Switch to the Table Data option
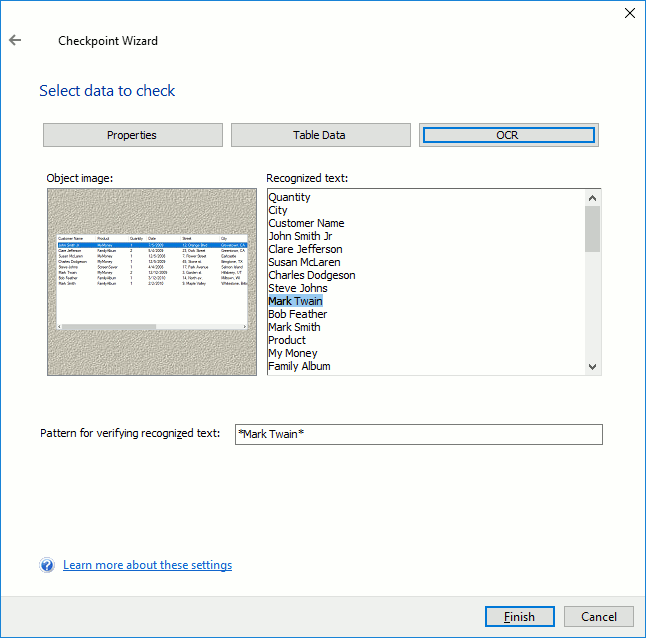 click(321, 135)
